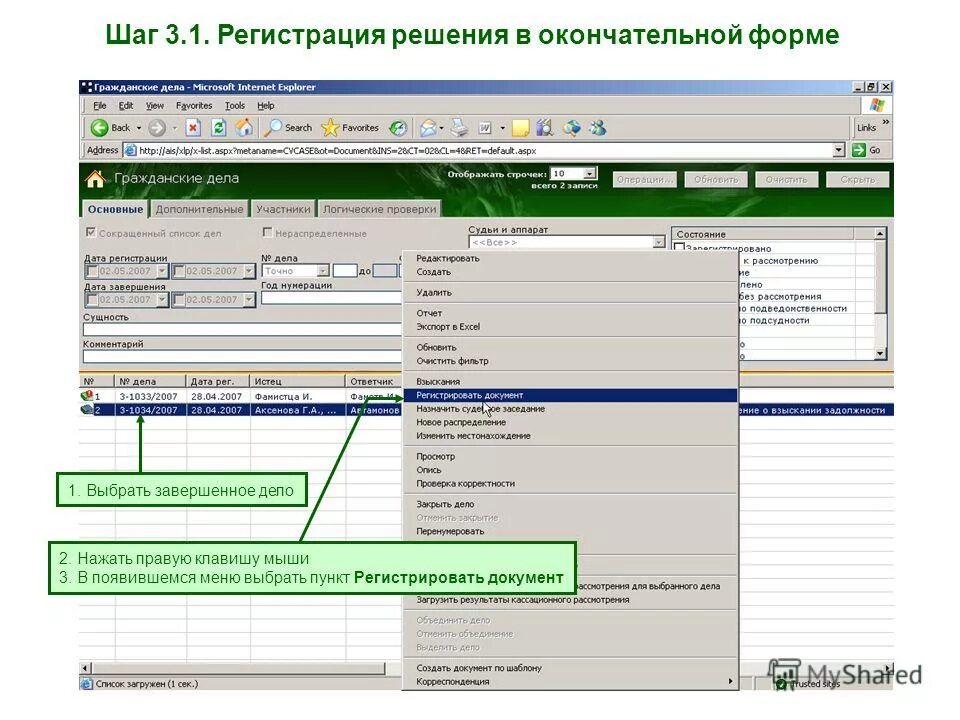960x720 pixels.
Task: Click the green Go arrow button
Action: point(859,150)
